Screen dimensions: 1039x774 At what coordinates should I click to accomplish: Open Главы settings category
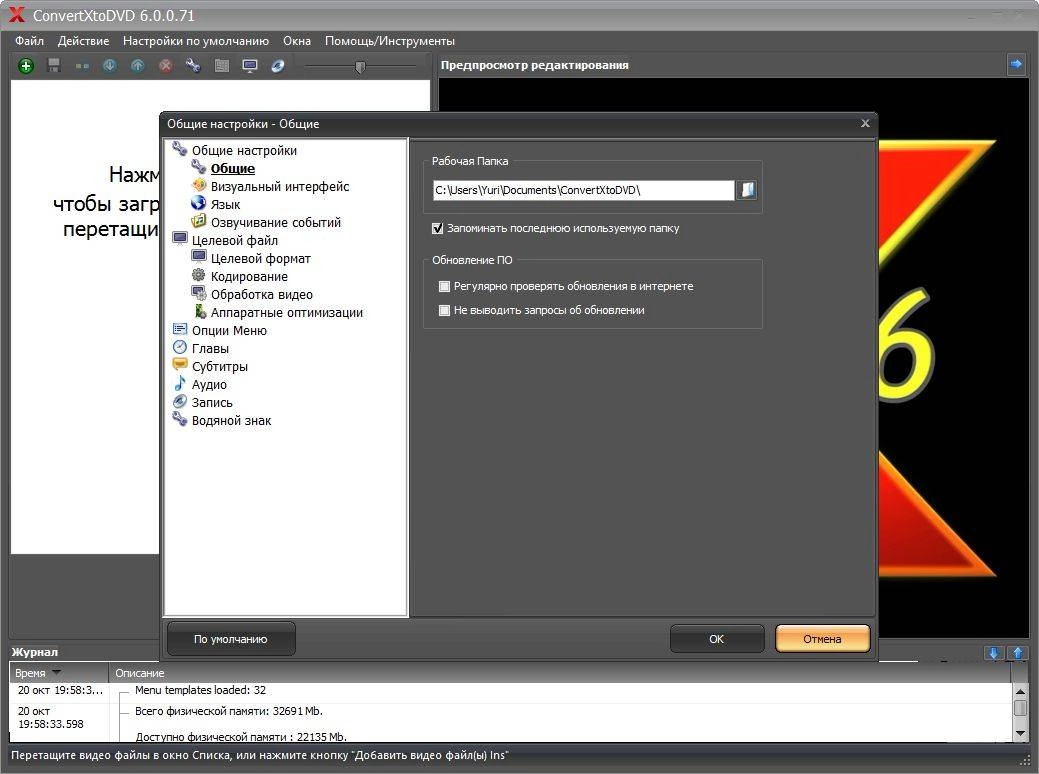coord(210,348)
